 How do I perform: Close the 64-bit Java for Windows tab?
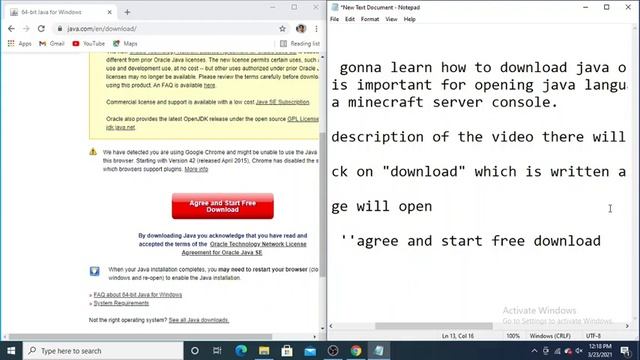click(109, 12)
